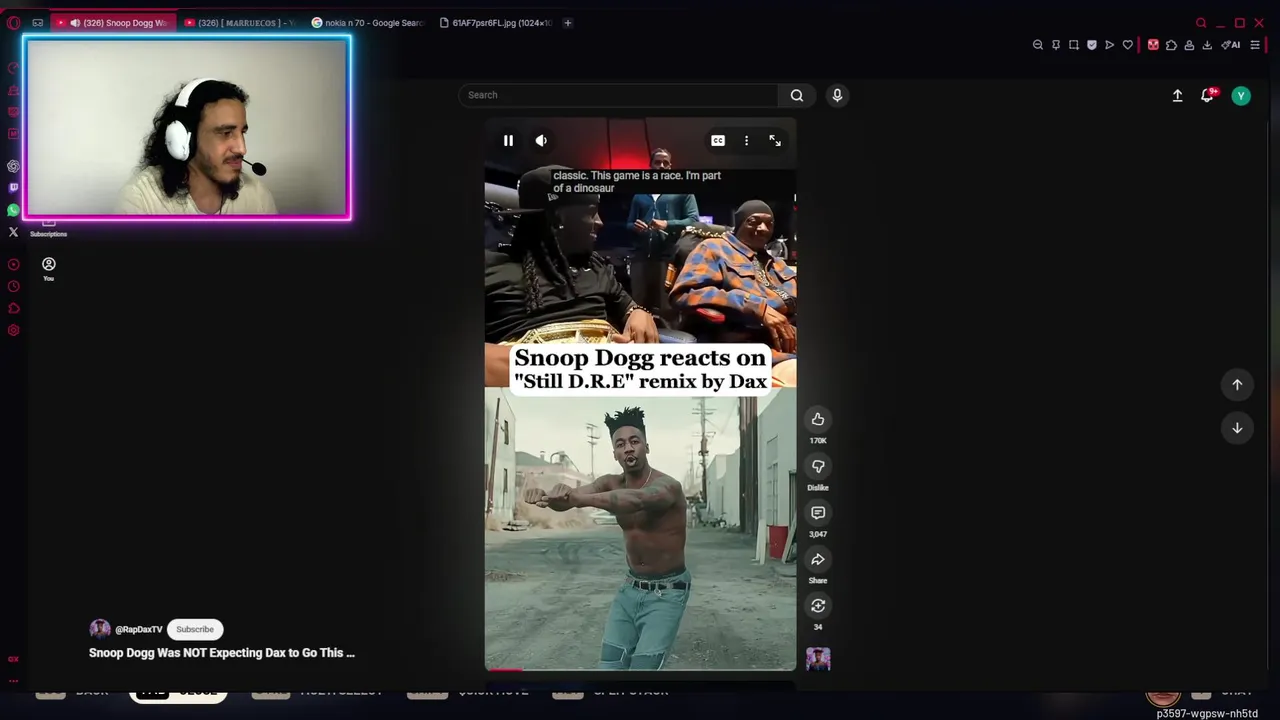
Task: Open the tab search magnifier in title bar
Action: [x=1201, y=22]
